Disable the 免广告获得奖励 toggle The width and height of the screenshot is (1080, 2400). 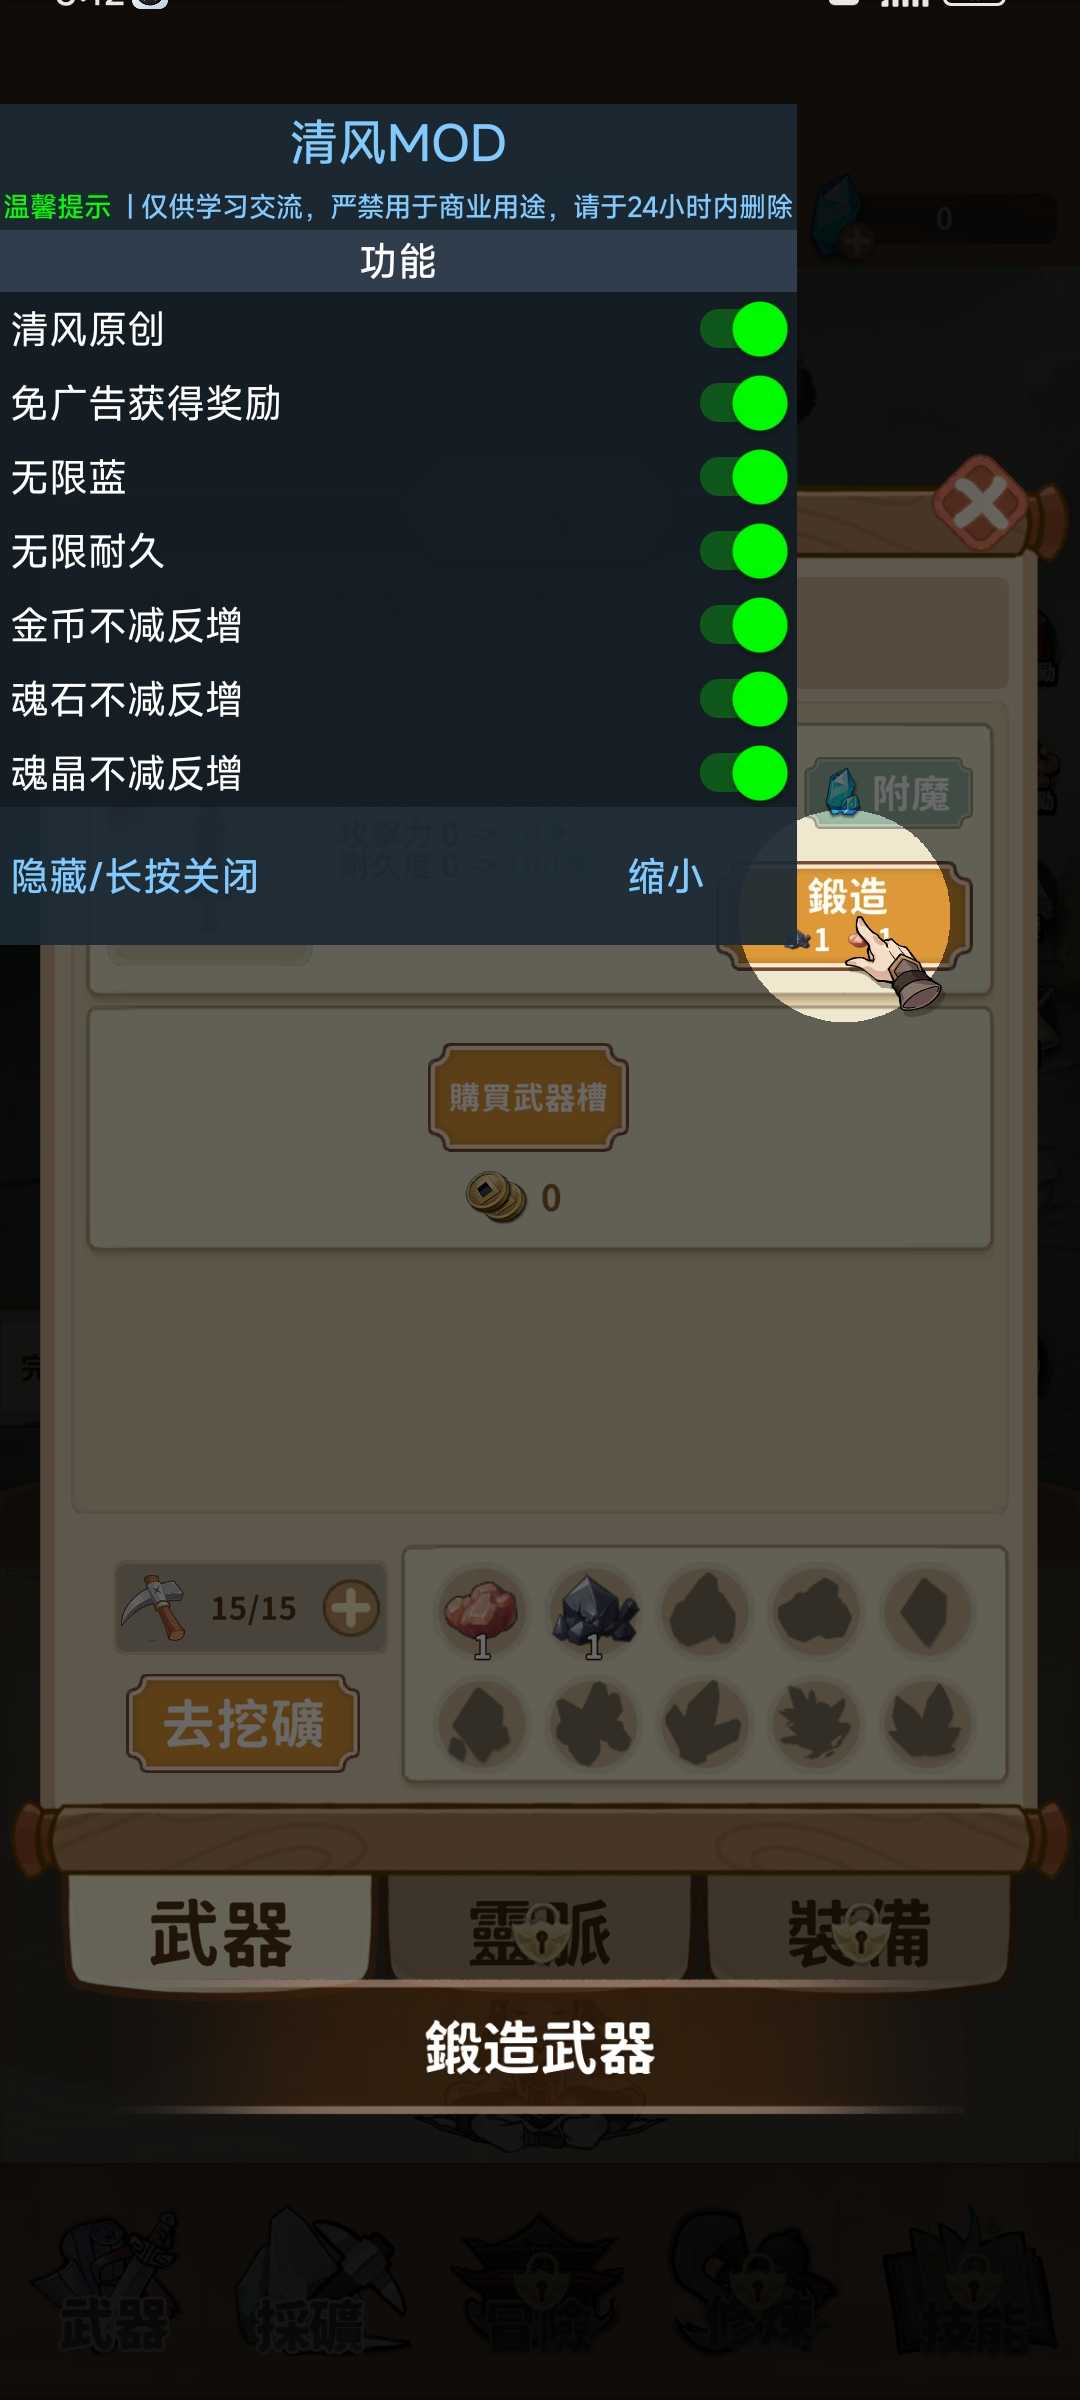[743, 403]
